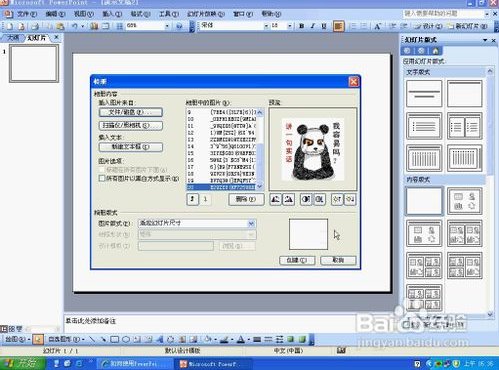The height and width of the screenshot is (370, 499).
Task: Select the Title Slide layout thumbnail
Action: coord(424,94)
